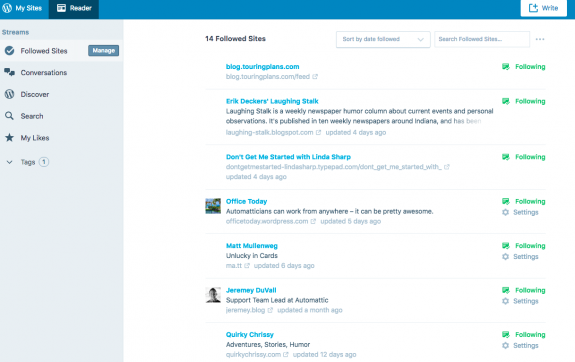Expand the Tags section chevron
The image size is (575, 362).
[10, 162]
